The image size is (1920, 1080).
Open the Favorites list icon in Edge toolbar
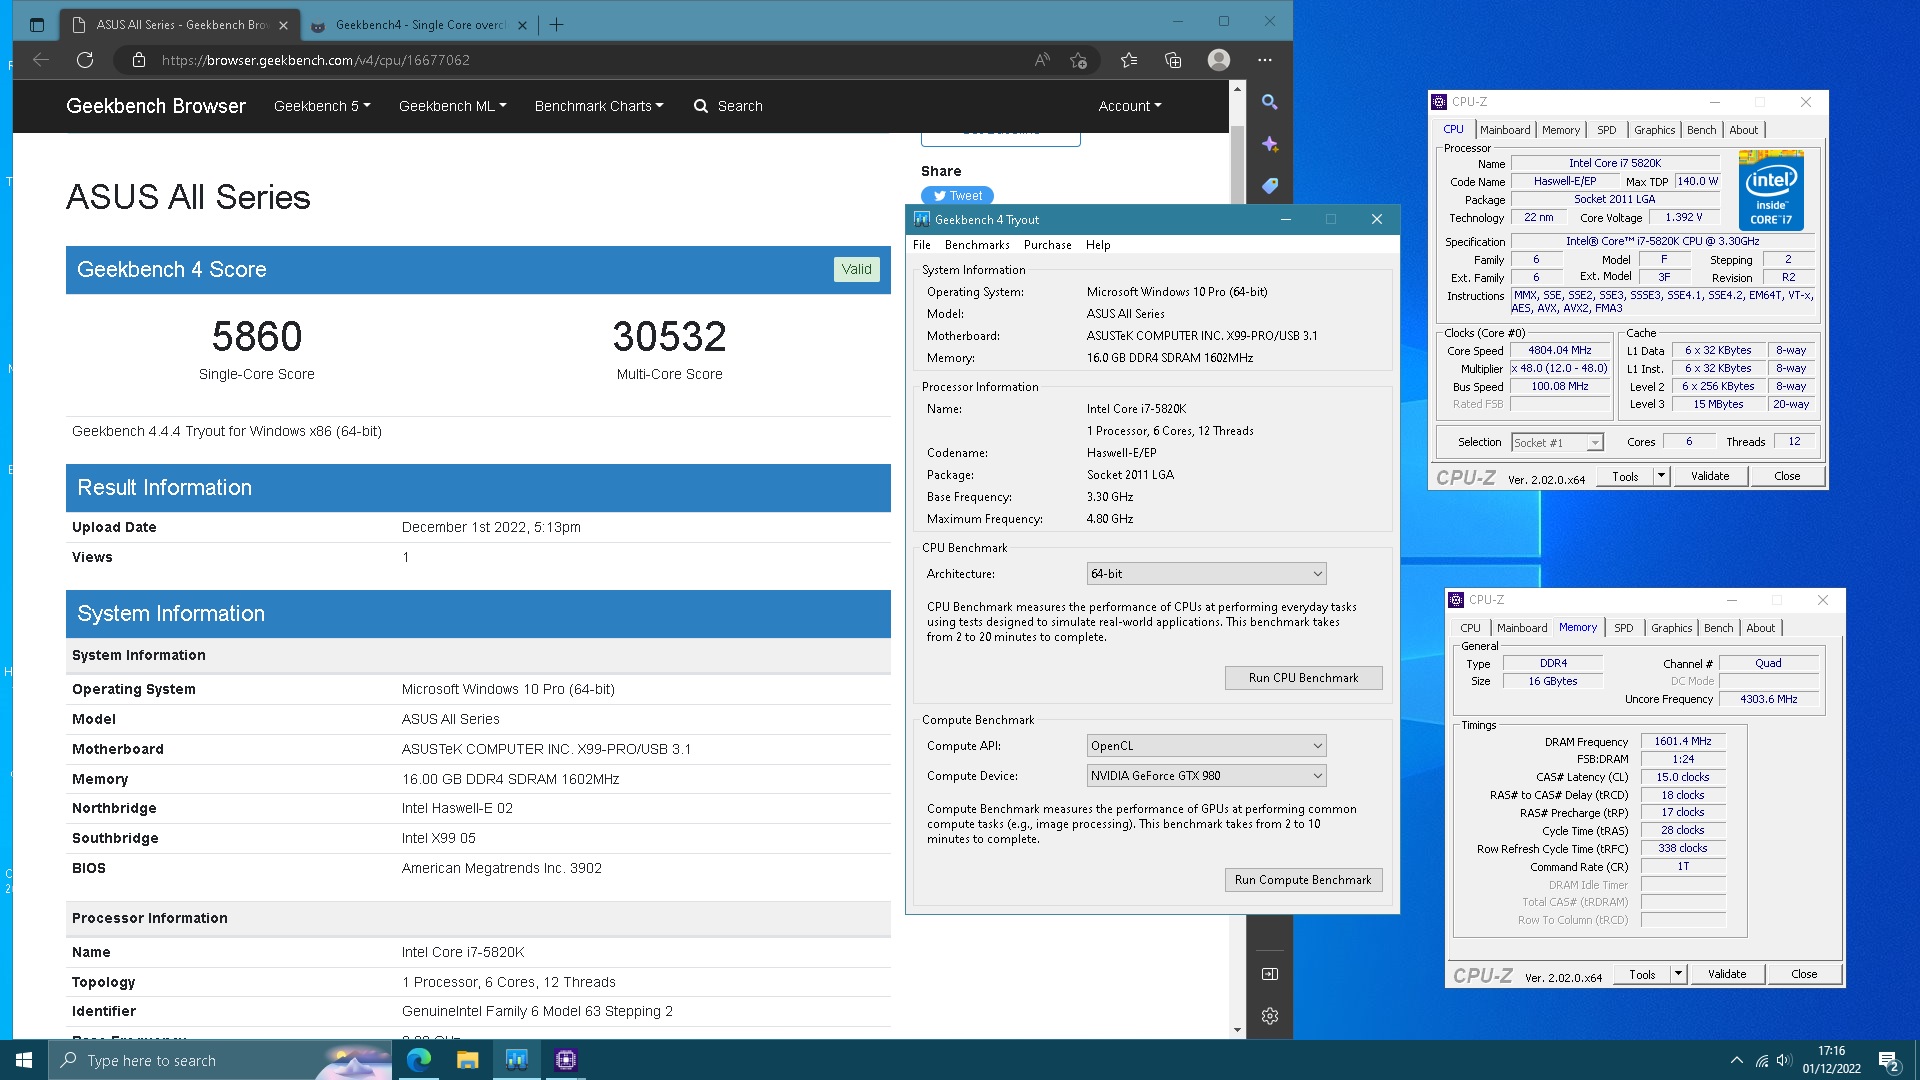pyautogui.click(x=1129, y=60)
